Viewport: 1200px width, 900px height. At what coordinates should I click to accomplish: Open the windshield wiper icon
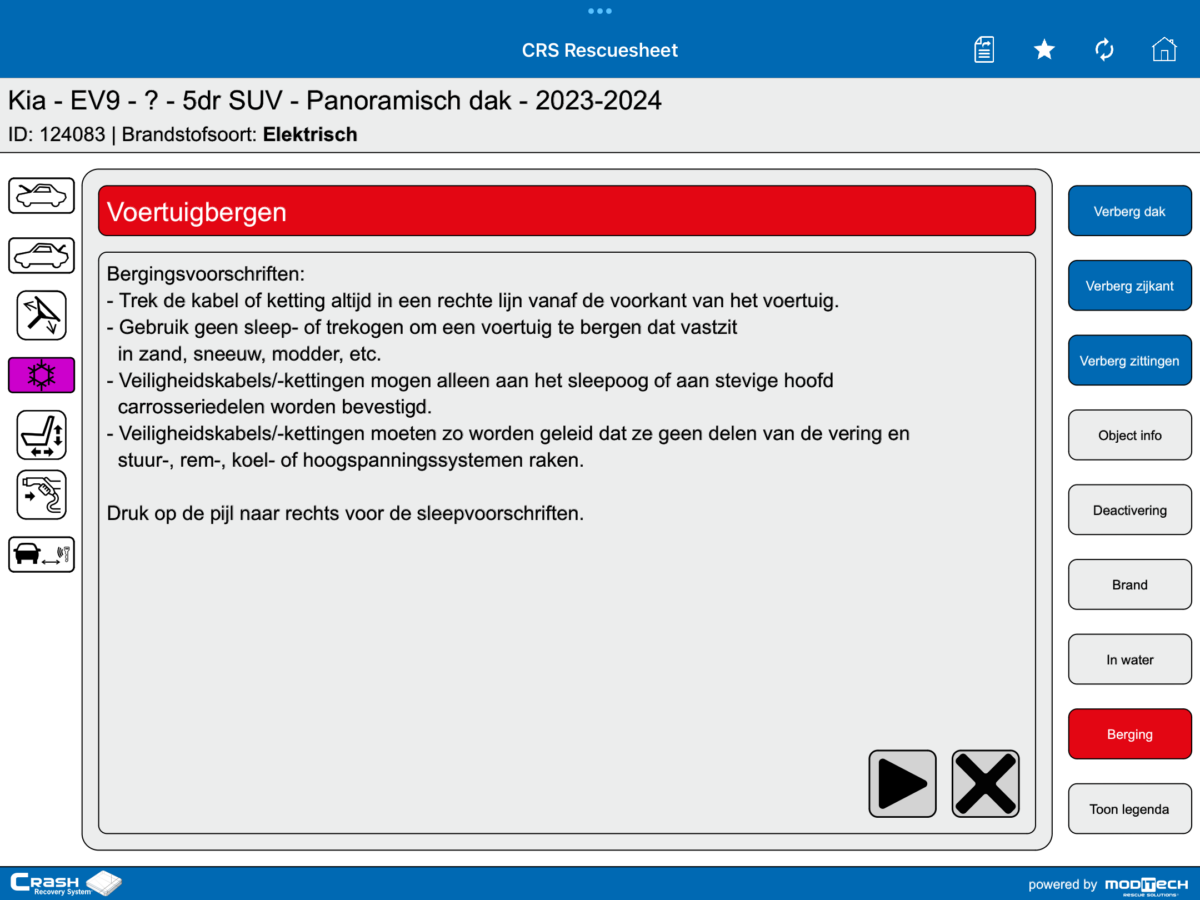click(42, 315)
